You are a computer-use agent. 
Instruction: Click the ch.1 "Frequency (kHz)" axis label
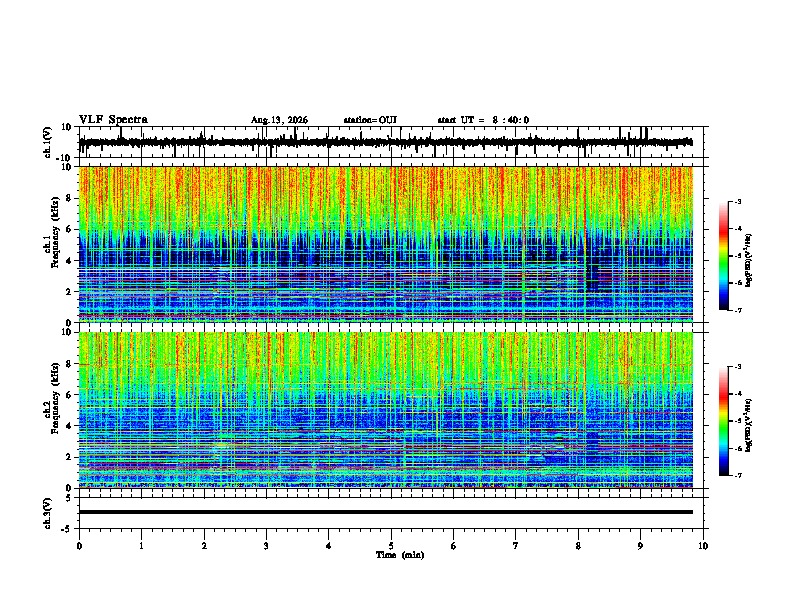pos(55,232)
